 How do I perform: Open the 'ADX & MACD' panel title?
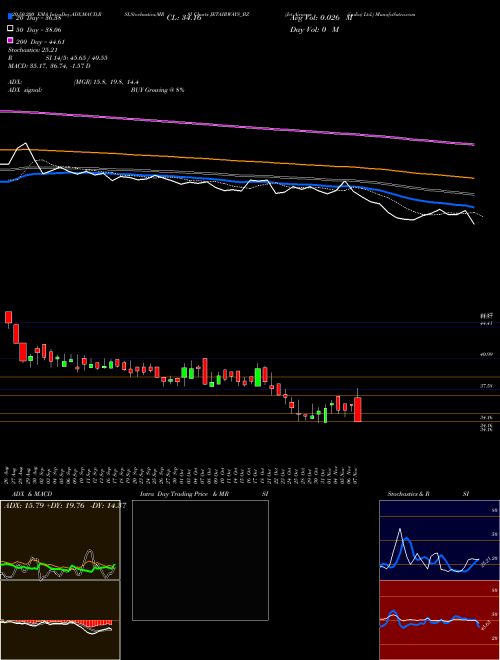click(x=32, y=494)
